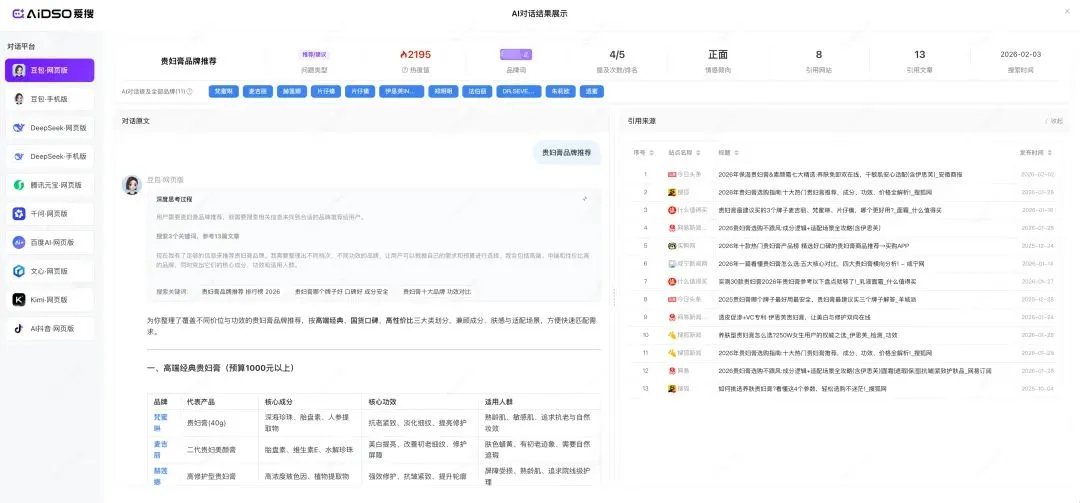Image resolution: width=1080 pixels, height=503 pixels.
Task: Sort the sources table by 序号
Action: pyautogui.click(x=640, y=153)
